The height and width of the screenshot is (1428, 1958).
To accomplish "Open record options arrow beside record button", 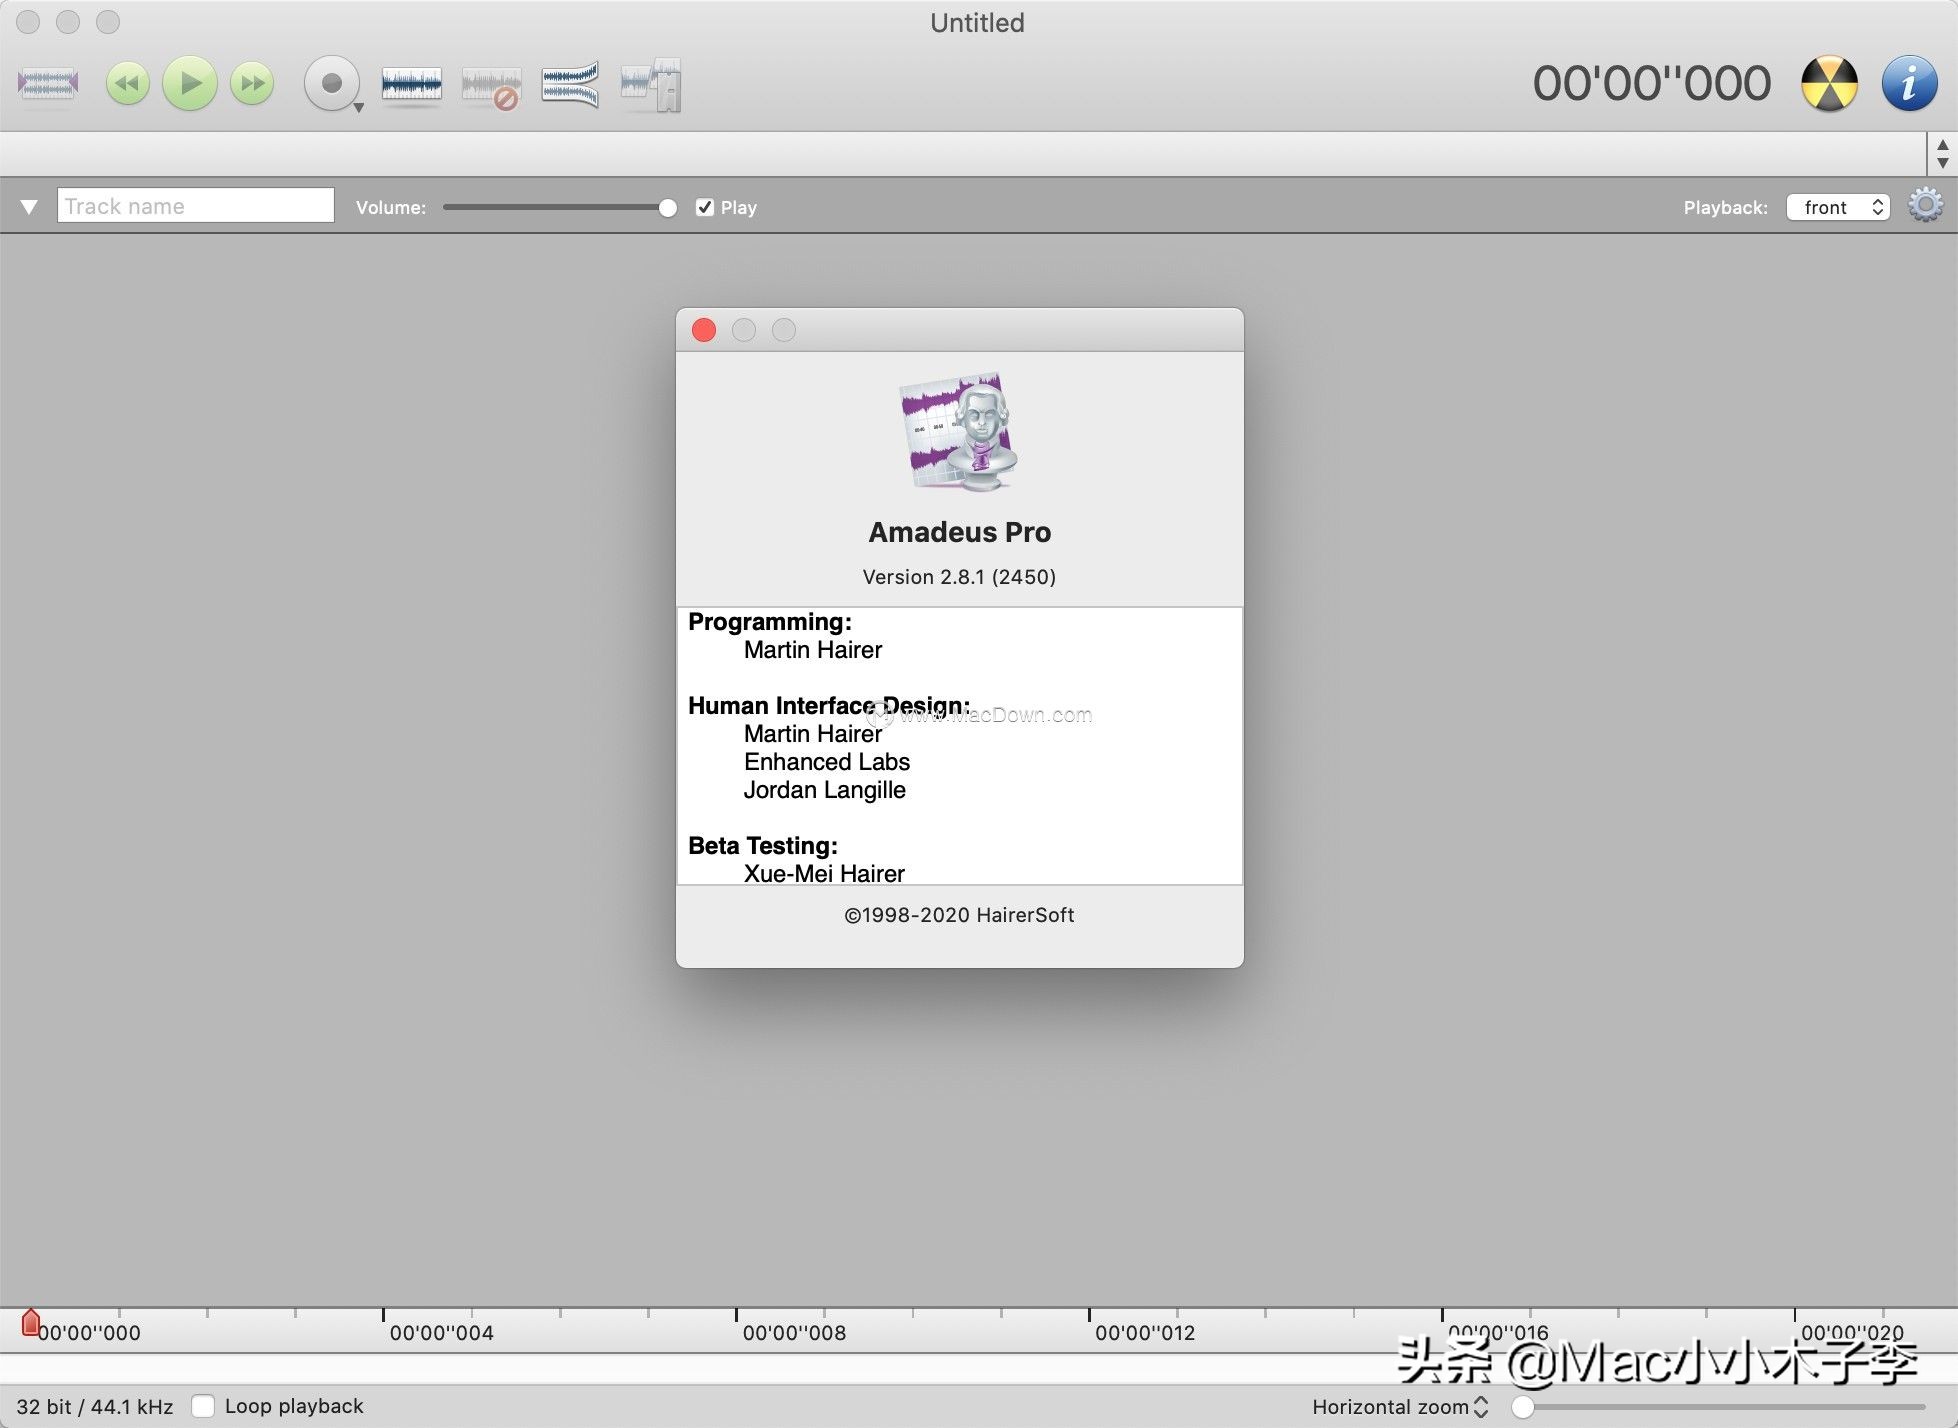I will point(358,107).
